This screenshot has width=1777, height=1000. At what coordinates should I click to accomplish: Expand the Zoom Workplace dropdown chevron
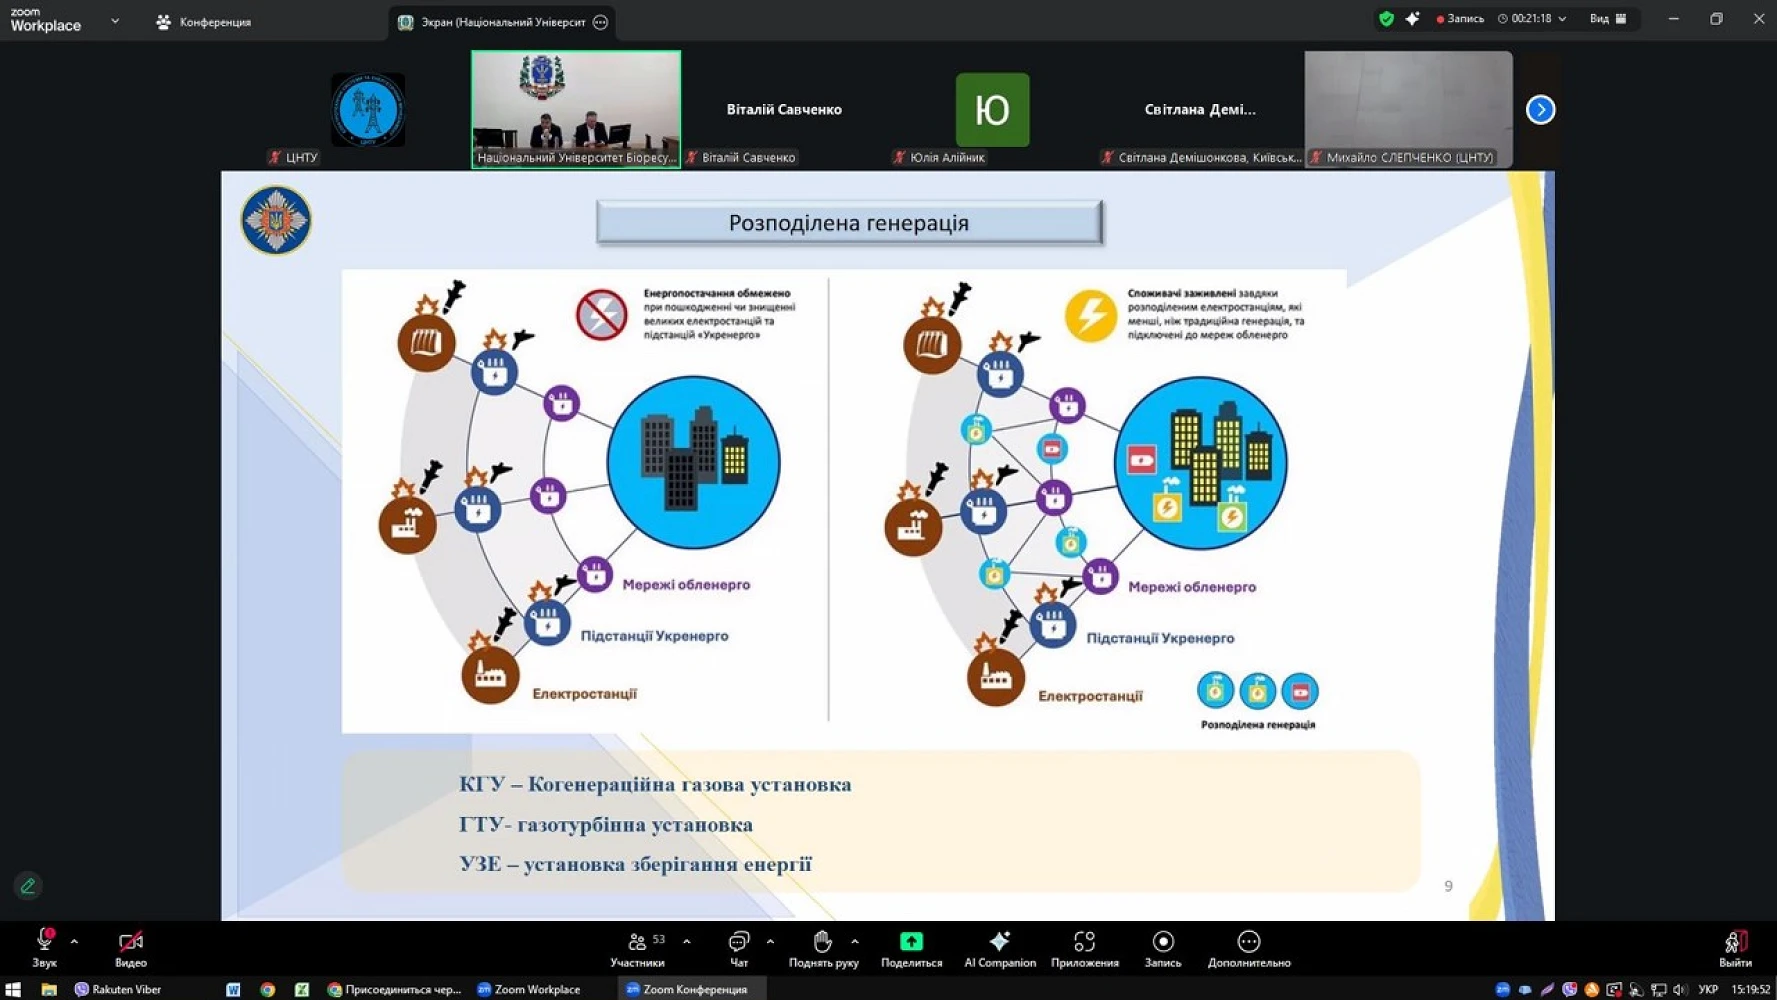115,21
